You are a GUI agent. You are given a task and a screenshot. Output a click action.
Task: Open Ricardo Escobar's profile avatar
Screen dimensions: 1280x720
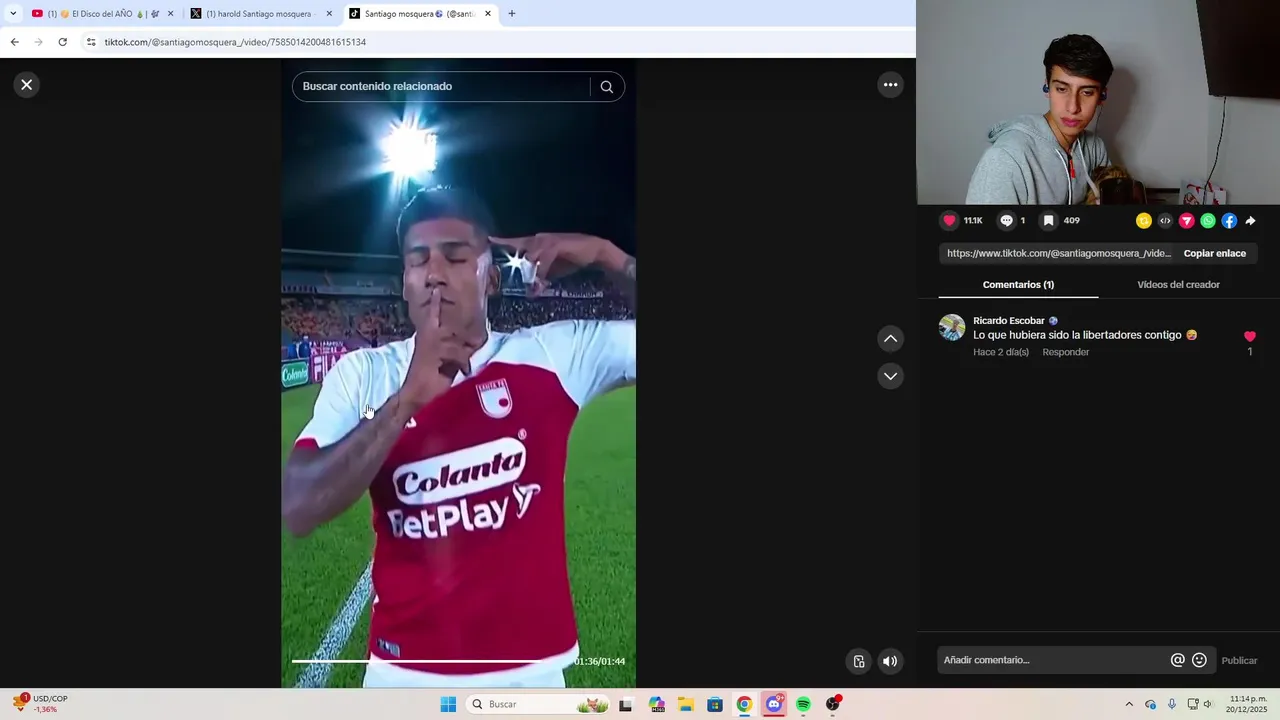(952, 328)
